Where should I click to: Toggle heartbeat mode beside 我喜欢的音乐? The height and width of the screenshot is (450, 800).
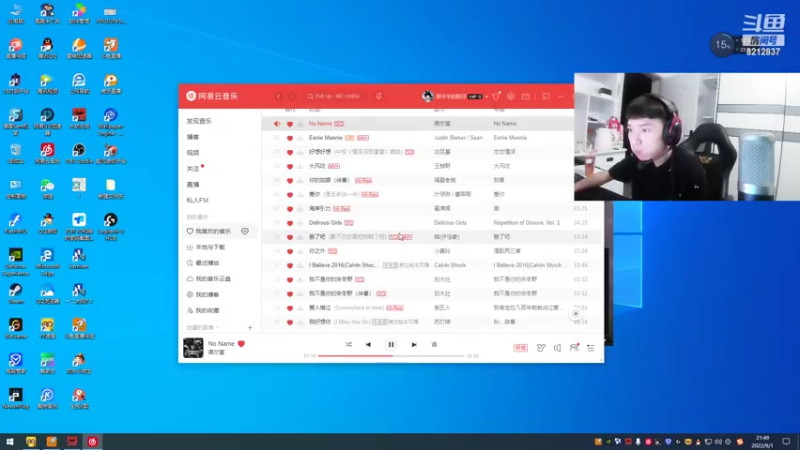pos(245,231)
